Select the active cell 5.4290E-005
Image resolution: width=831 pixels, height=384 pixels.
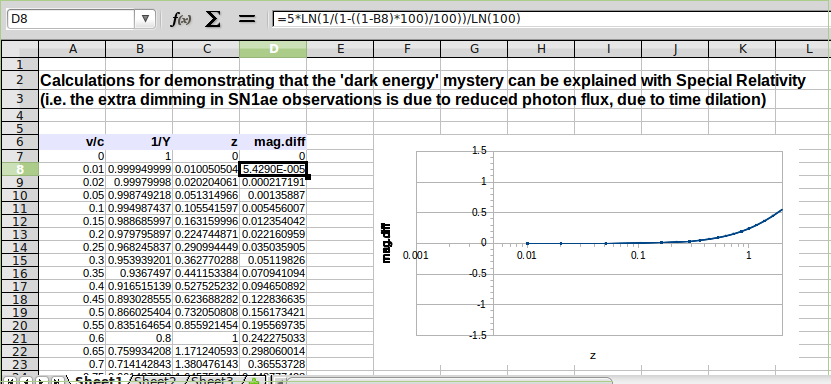(x=273, y=169)
